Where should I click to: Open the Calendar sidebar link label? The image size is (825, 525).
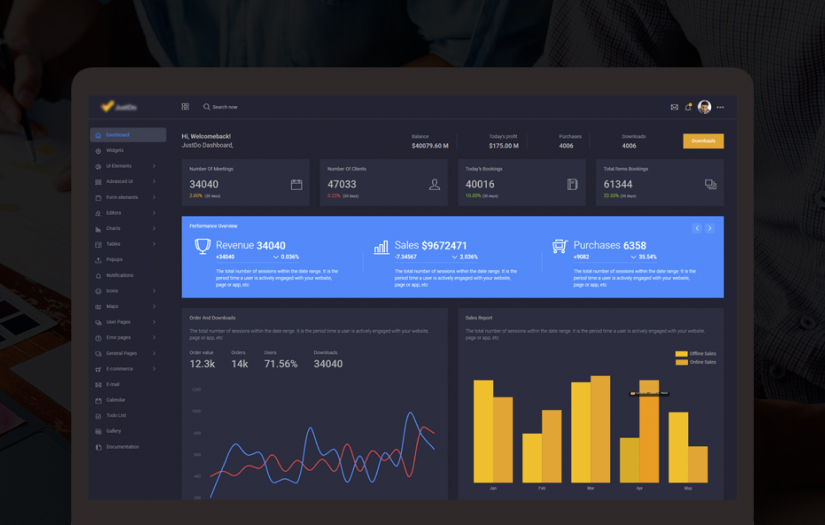tap(115, 400)
